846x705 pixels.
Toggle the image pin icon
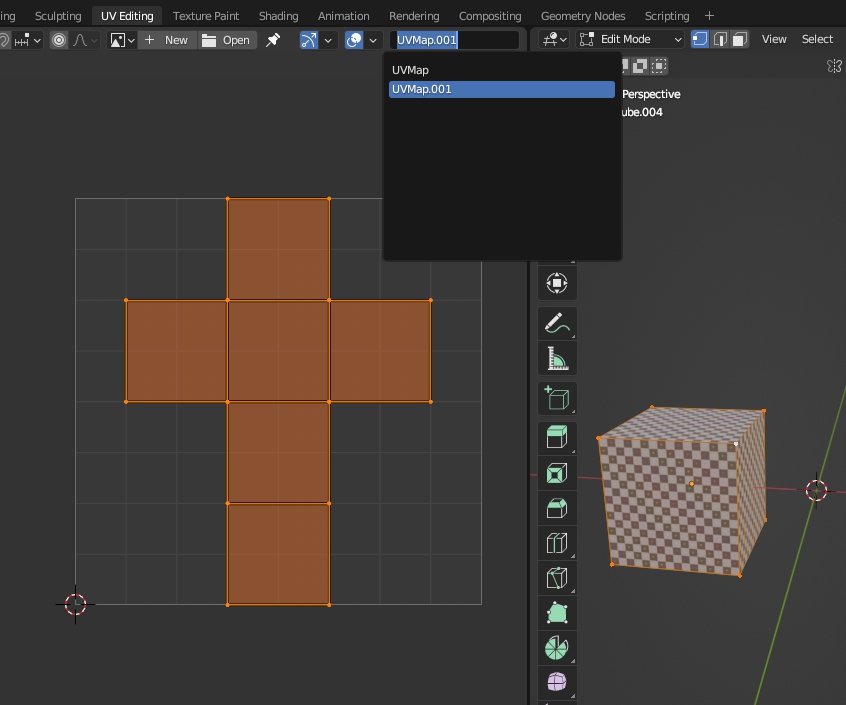(273, 40)
